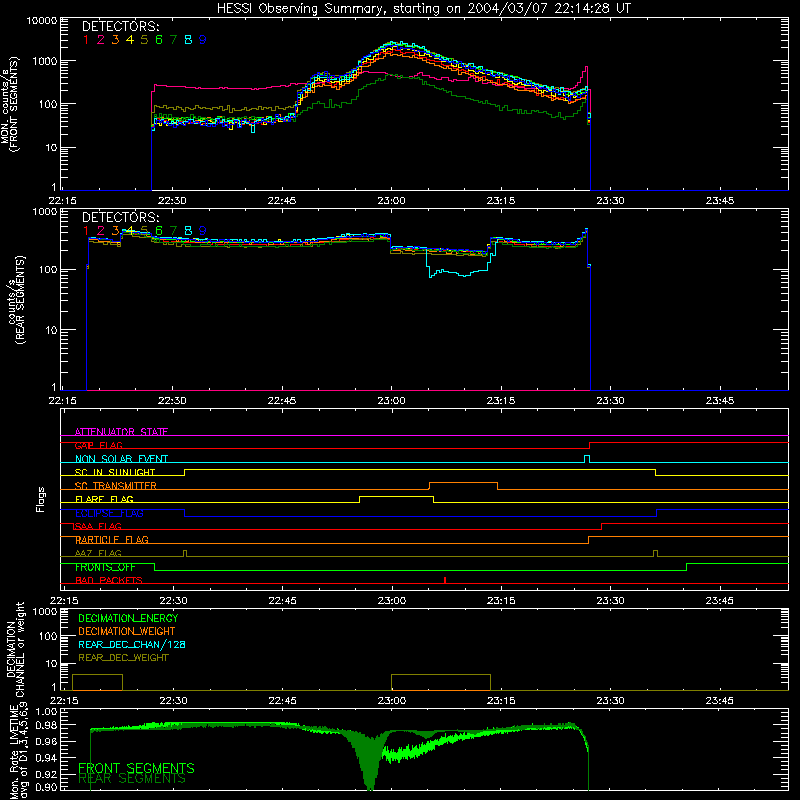Select detector 2 legend number in front segments plot

101,40
